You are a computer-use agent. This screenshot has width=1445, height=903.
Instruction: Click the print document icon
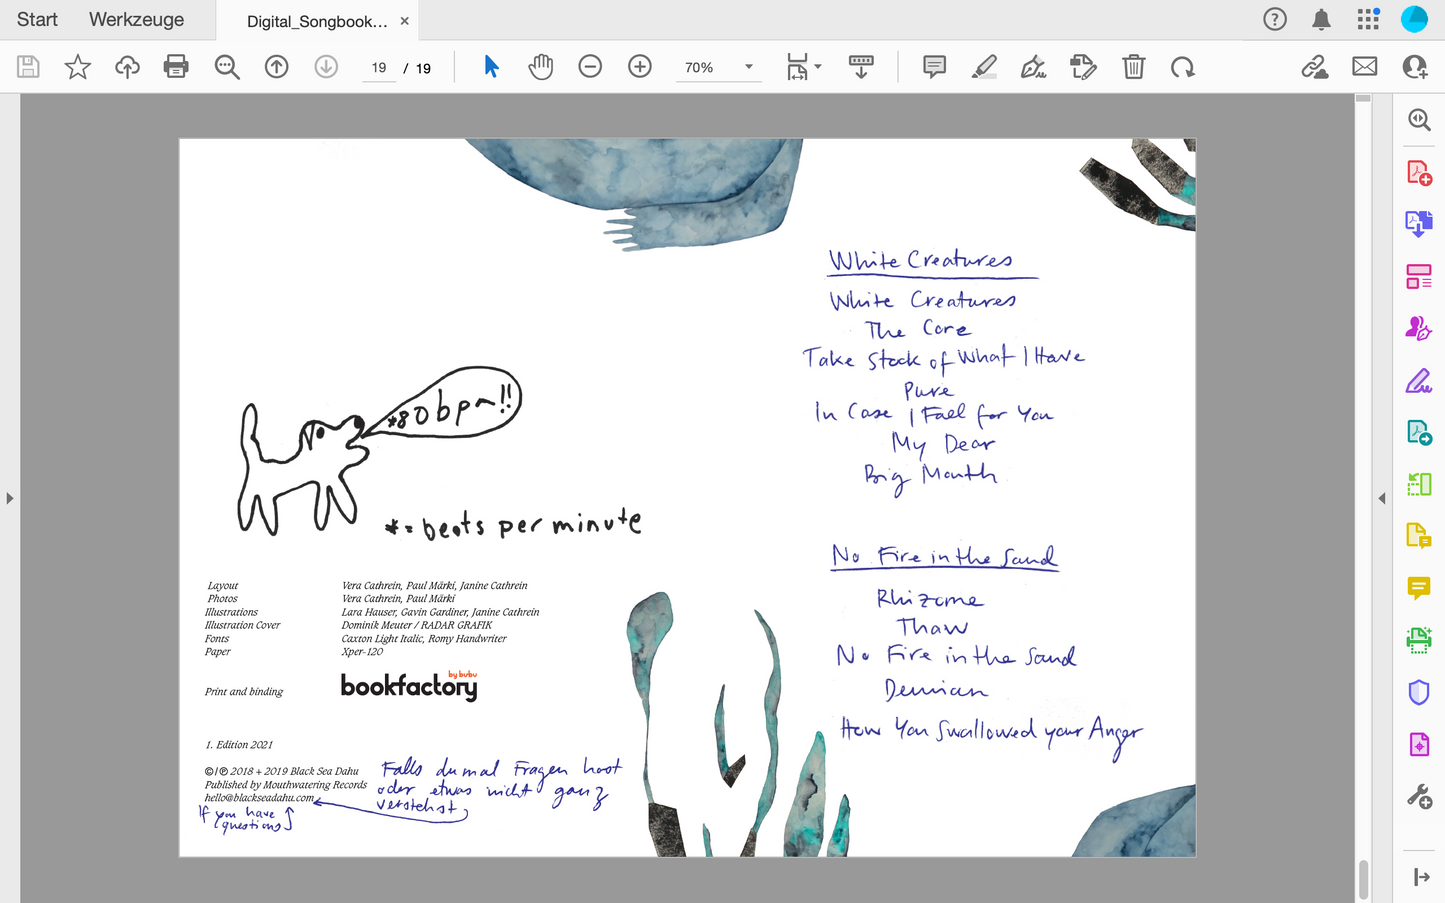[x=176, y=67]
